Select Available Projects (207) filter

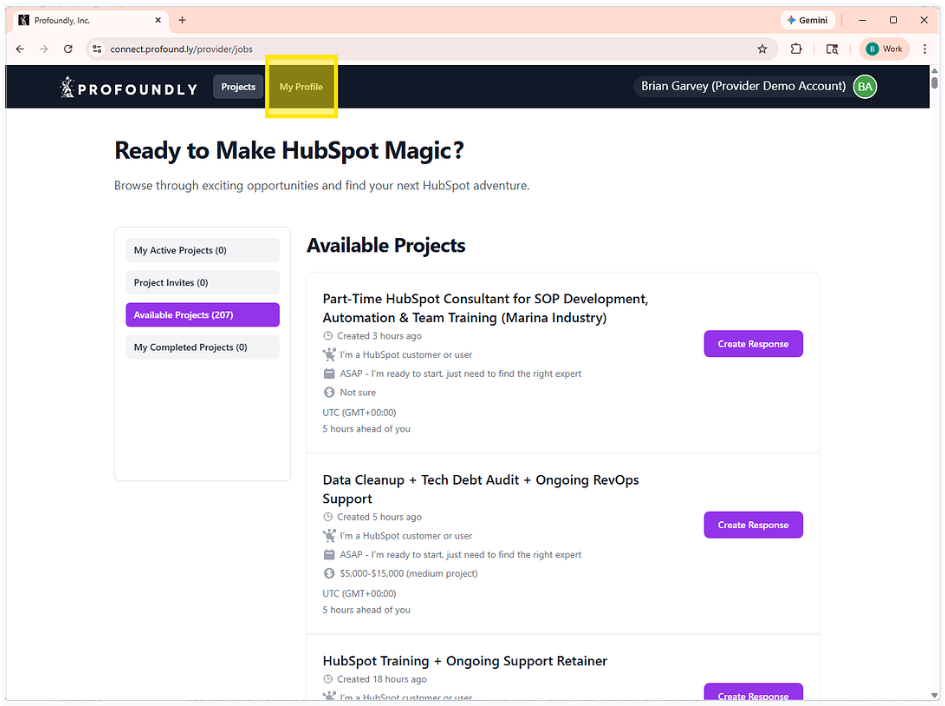(202, 315)
